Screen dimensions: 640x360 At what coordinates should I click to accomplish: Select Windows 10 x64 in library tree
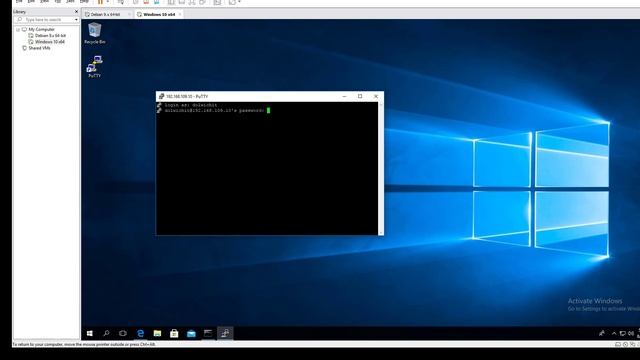tap(49, 42)
